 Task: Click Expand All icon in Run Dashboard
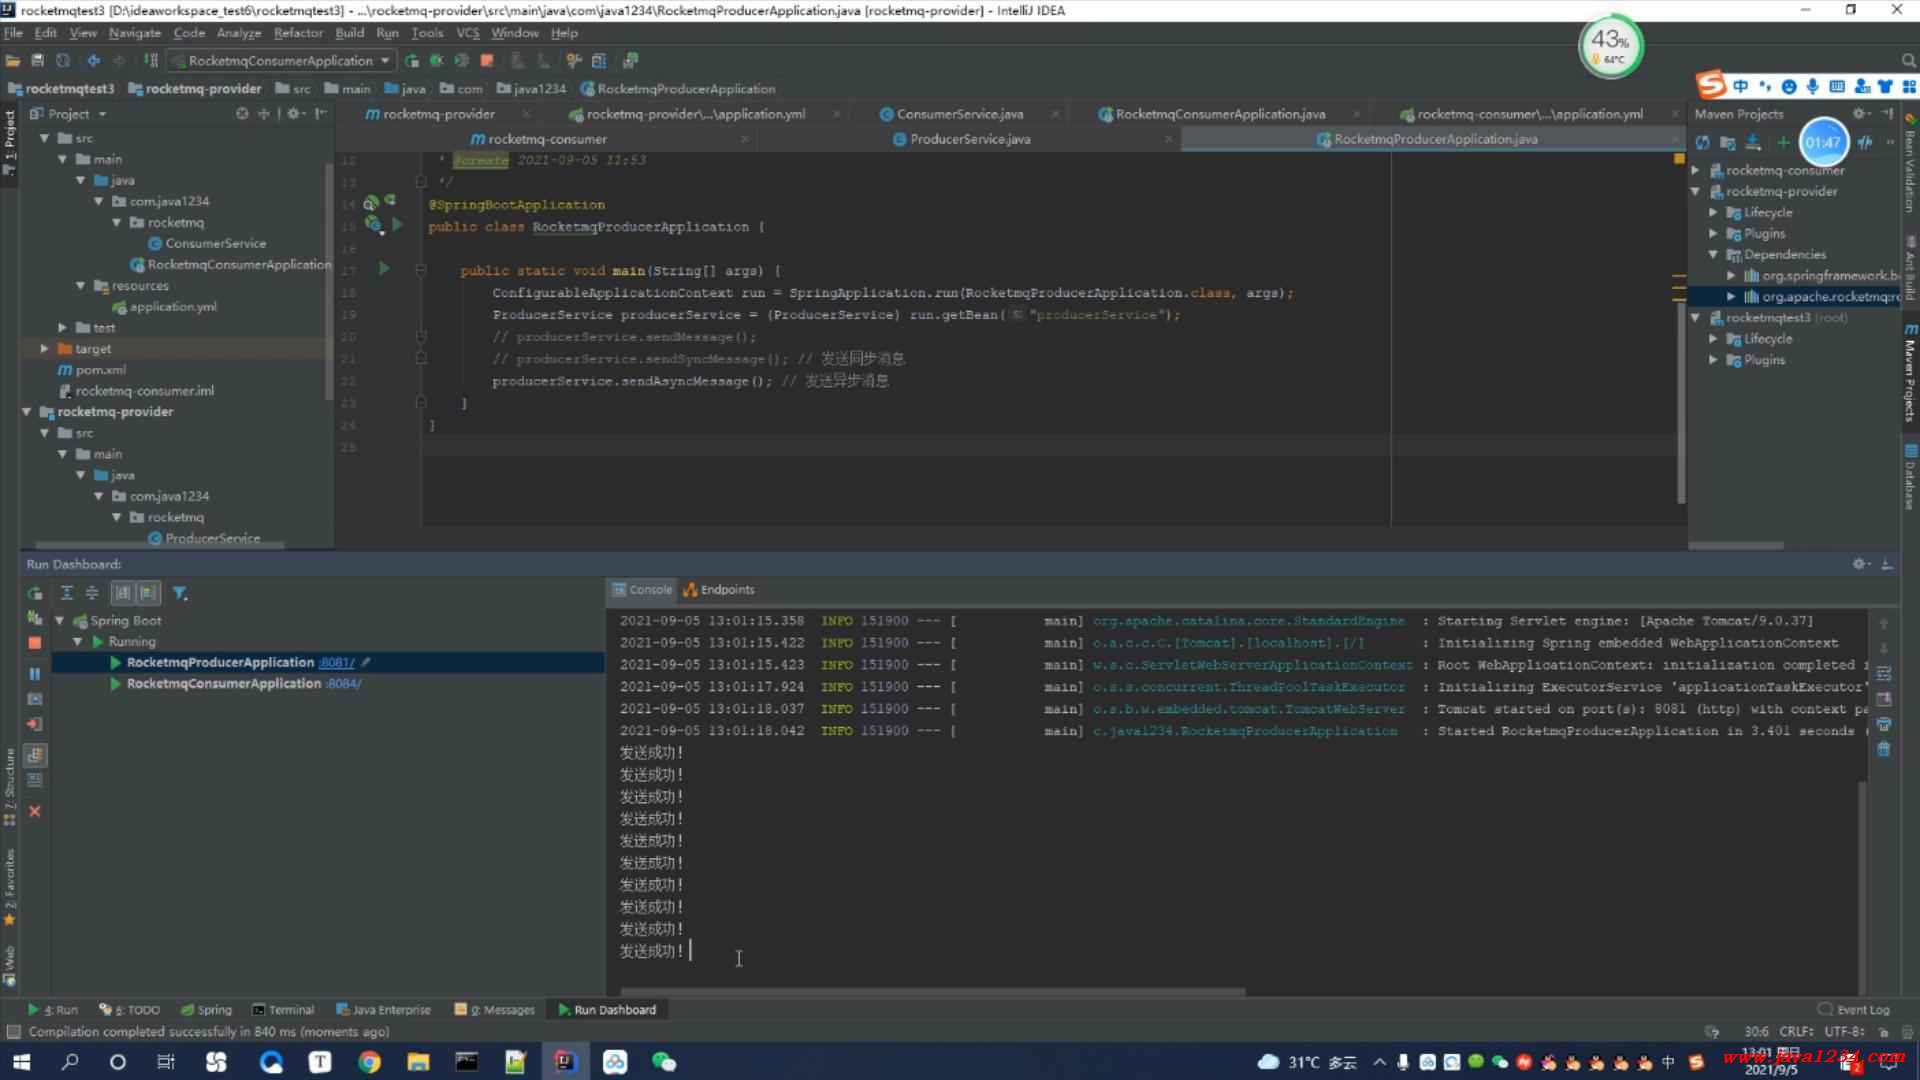pyautogui.click(x=67, y=593)
